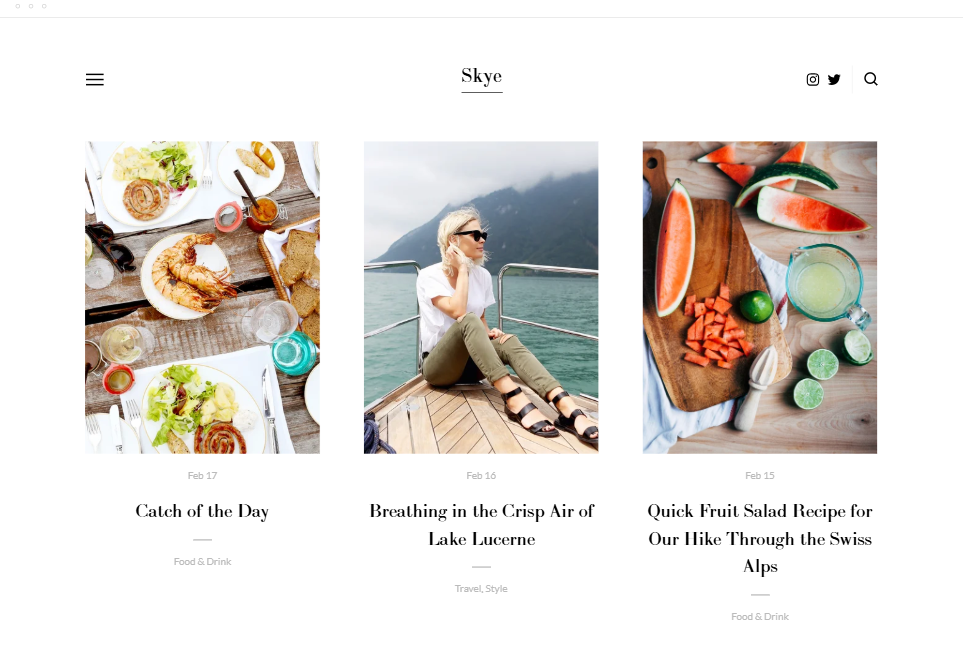This screenshot has width=963, height=645.
Task: Open the Twitter bird icon
Action: (x=834, y=79)
